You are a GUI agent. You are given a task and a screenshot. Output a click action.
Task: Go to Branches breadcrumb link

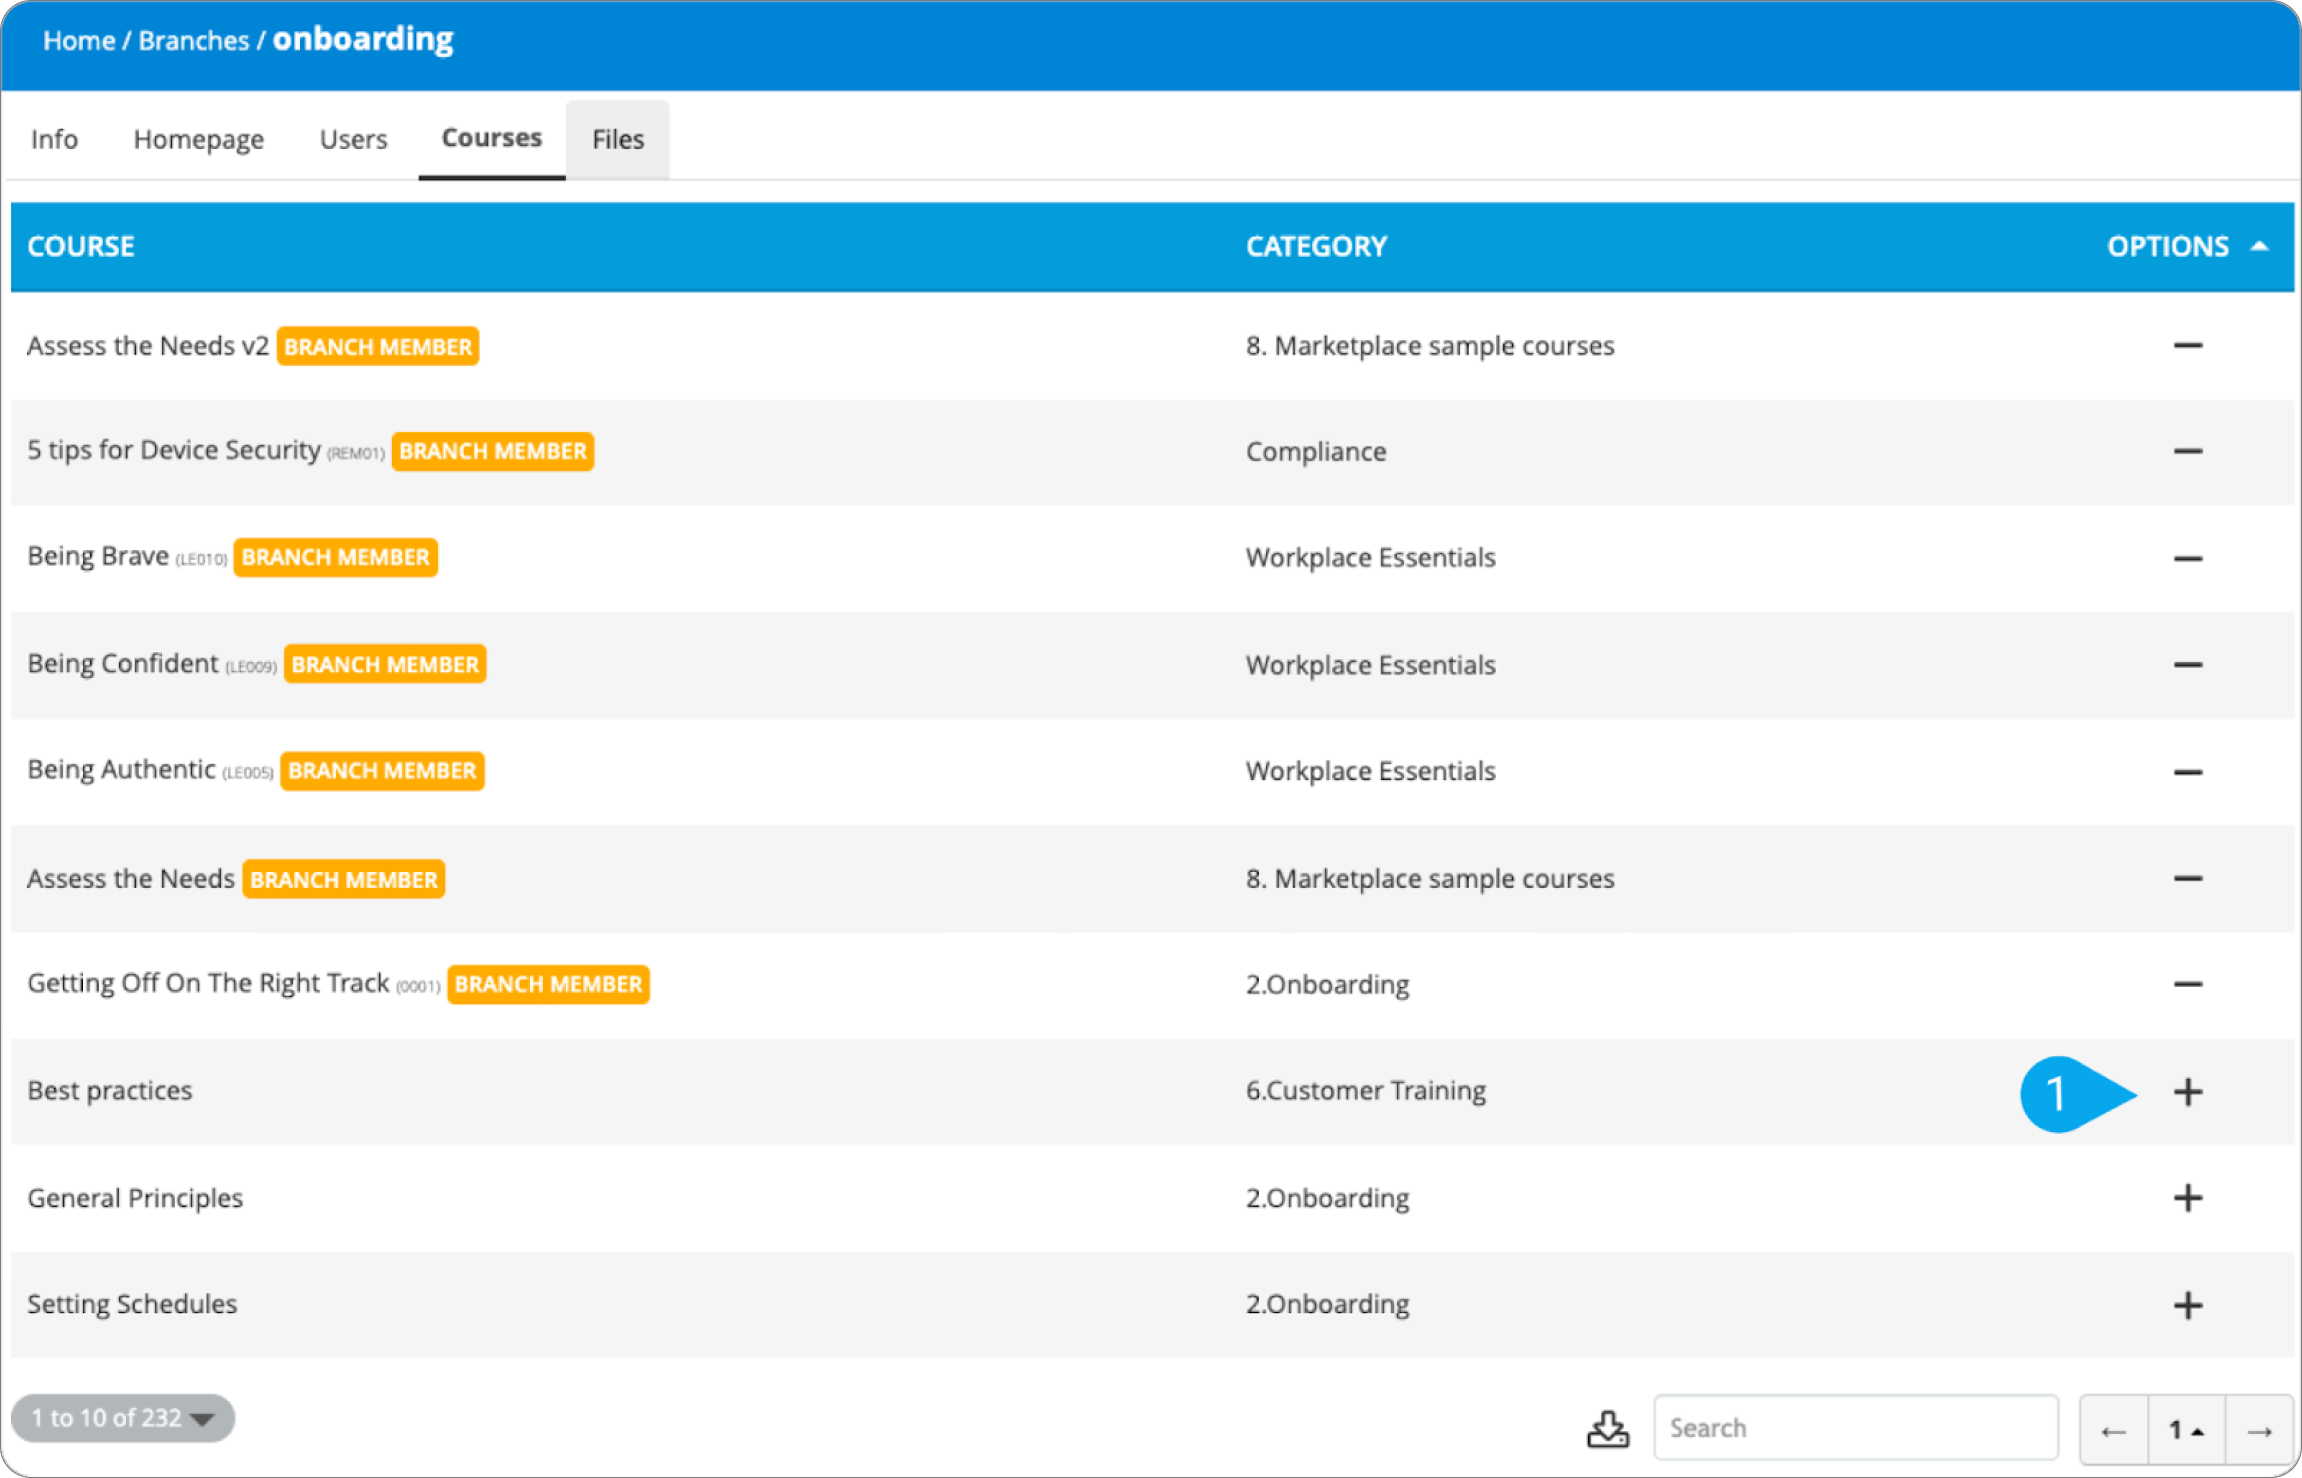click(x=193, y=41)
